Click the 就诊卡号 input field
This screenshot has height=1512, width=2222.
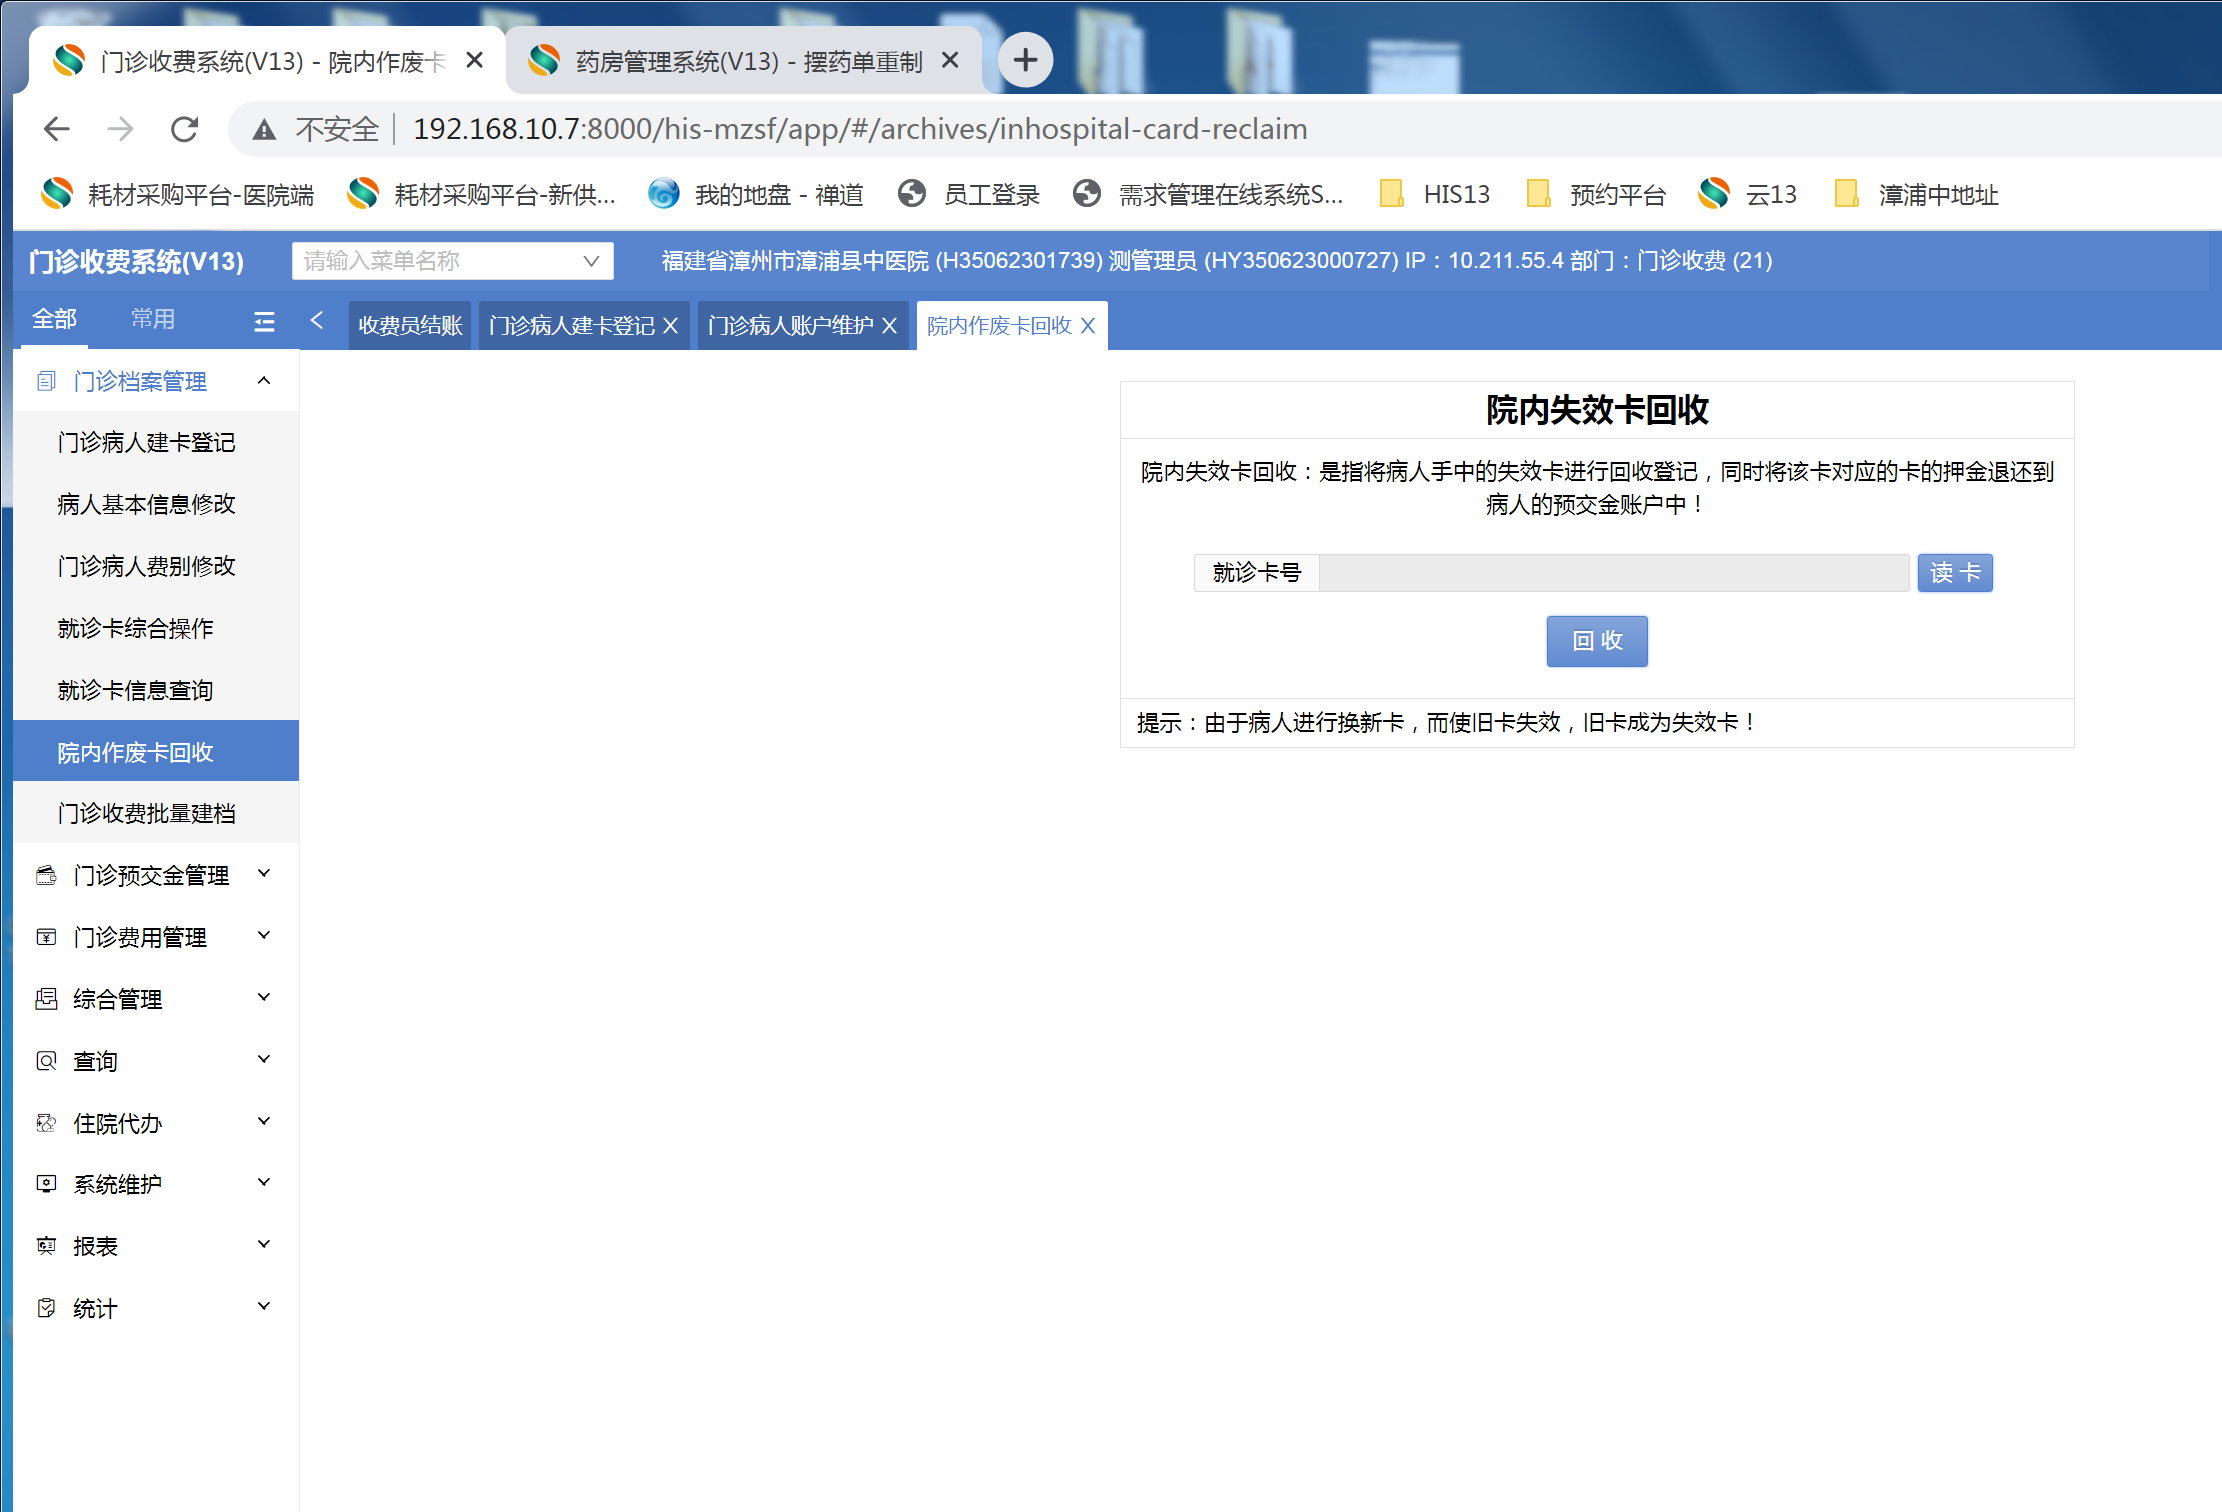1613,573
